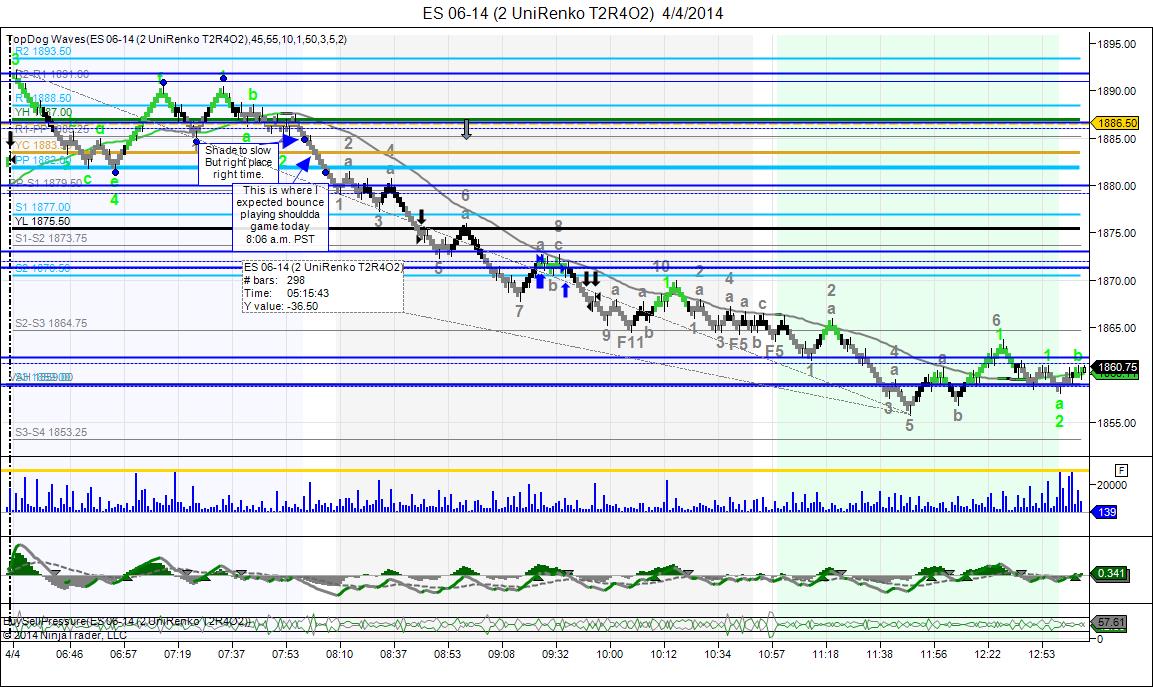Select the gray down arrow drawing near 1886
Image resolution: width=1153 pixels, height=687 pixels.
tap(466, 129)
